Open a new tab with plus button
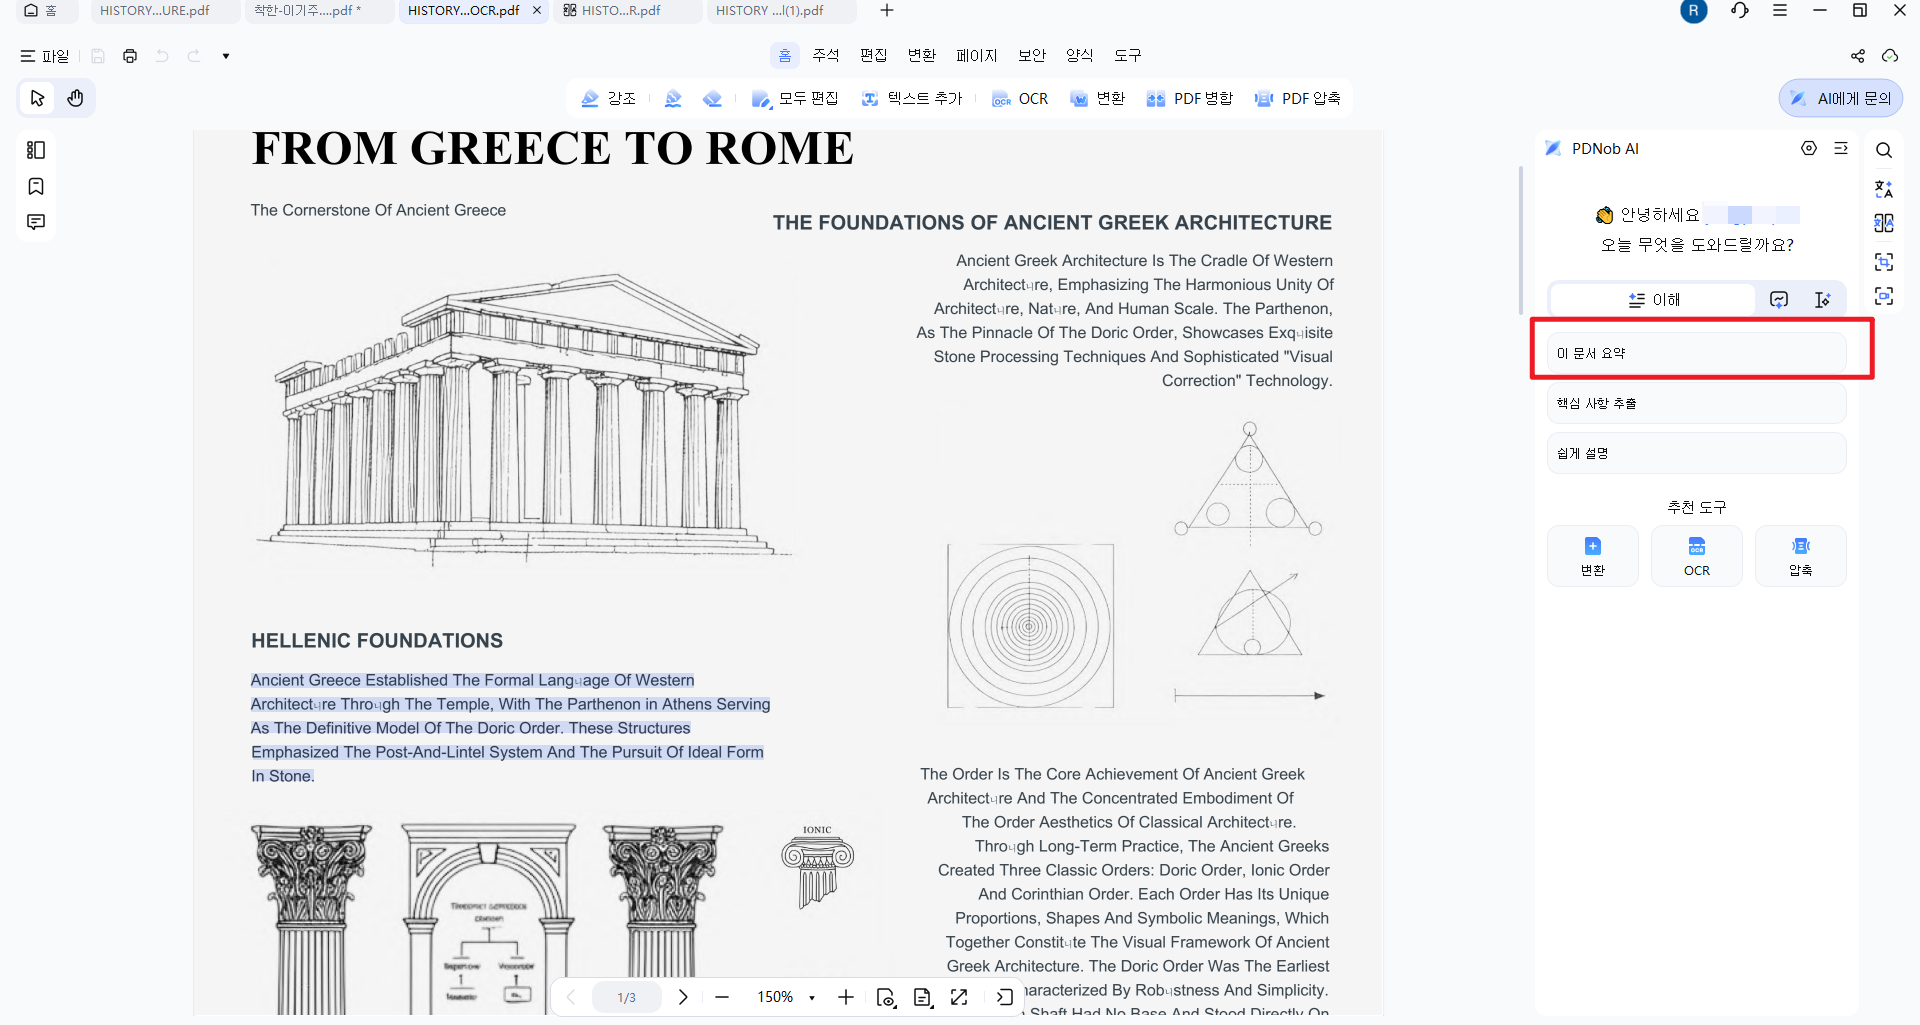Viewport: 1920px width, 1025px height. point(887,11)
